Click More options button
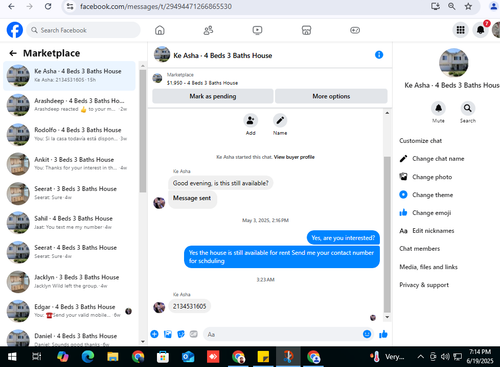Screen dimensions: 500x367 331,96
